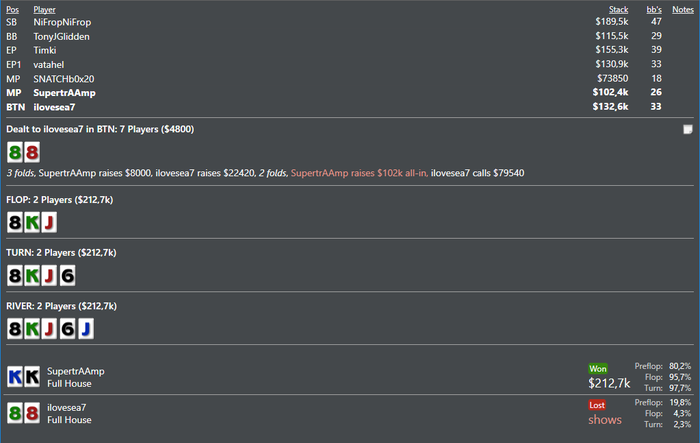The width and height of the screenshot is (700, 443).
Task: Sort by the Stack column header
Action: (x=618, y=9)
